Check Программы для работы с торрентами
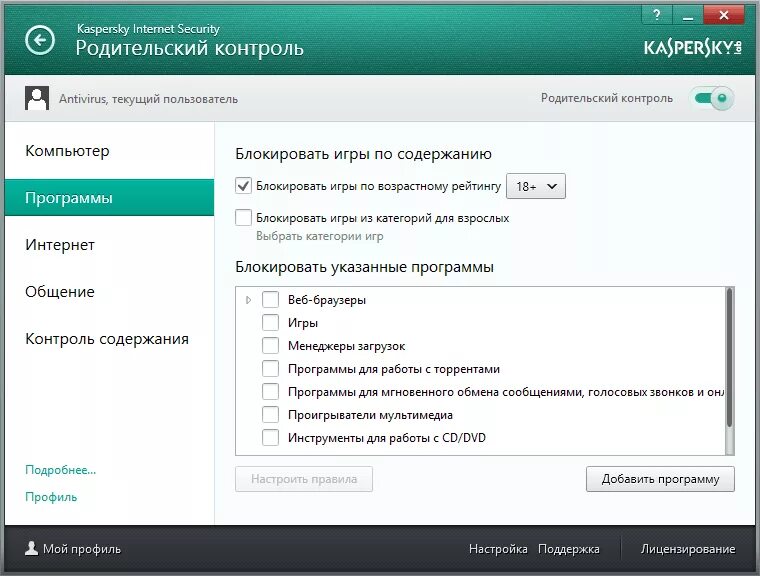 tap(270, 368)
